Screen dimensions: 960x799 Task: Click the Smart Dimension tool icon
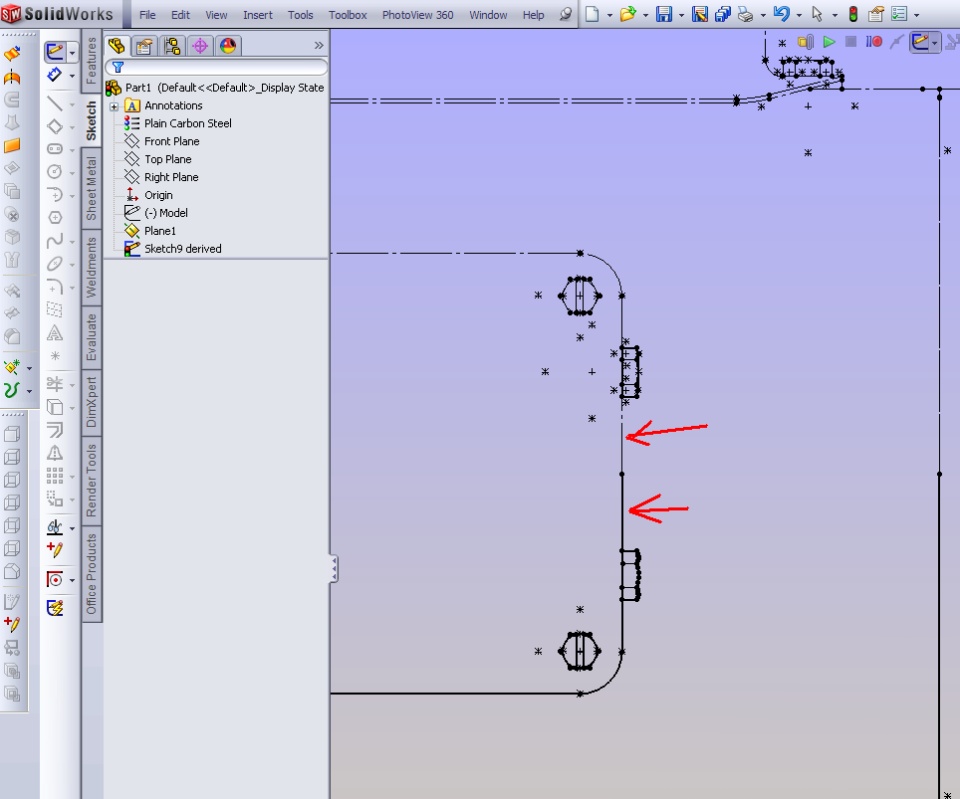click(54, 75)
